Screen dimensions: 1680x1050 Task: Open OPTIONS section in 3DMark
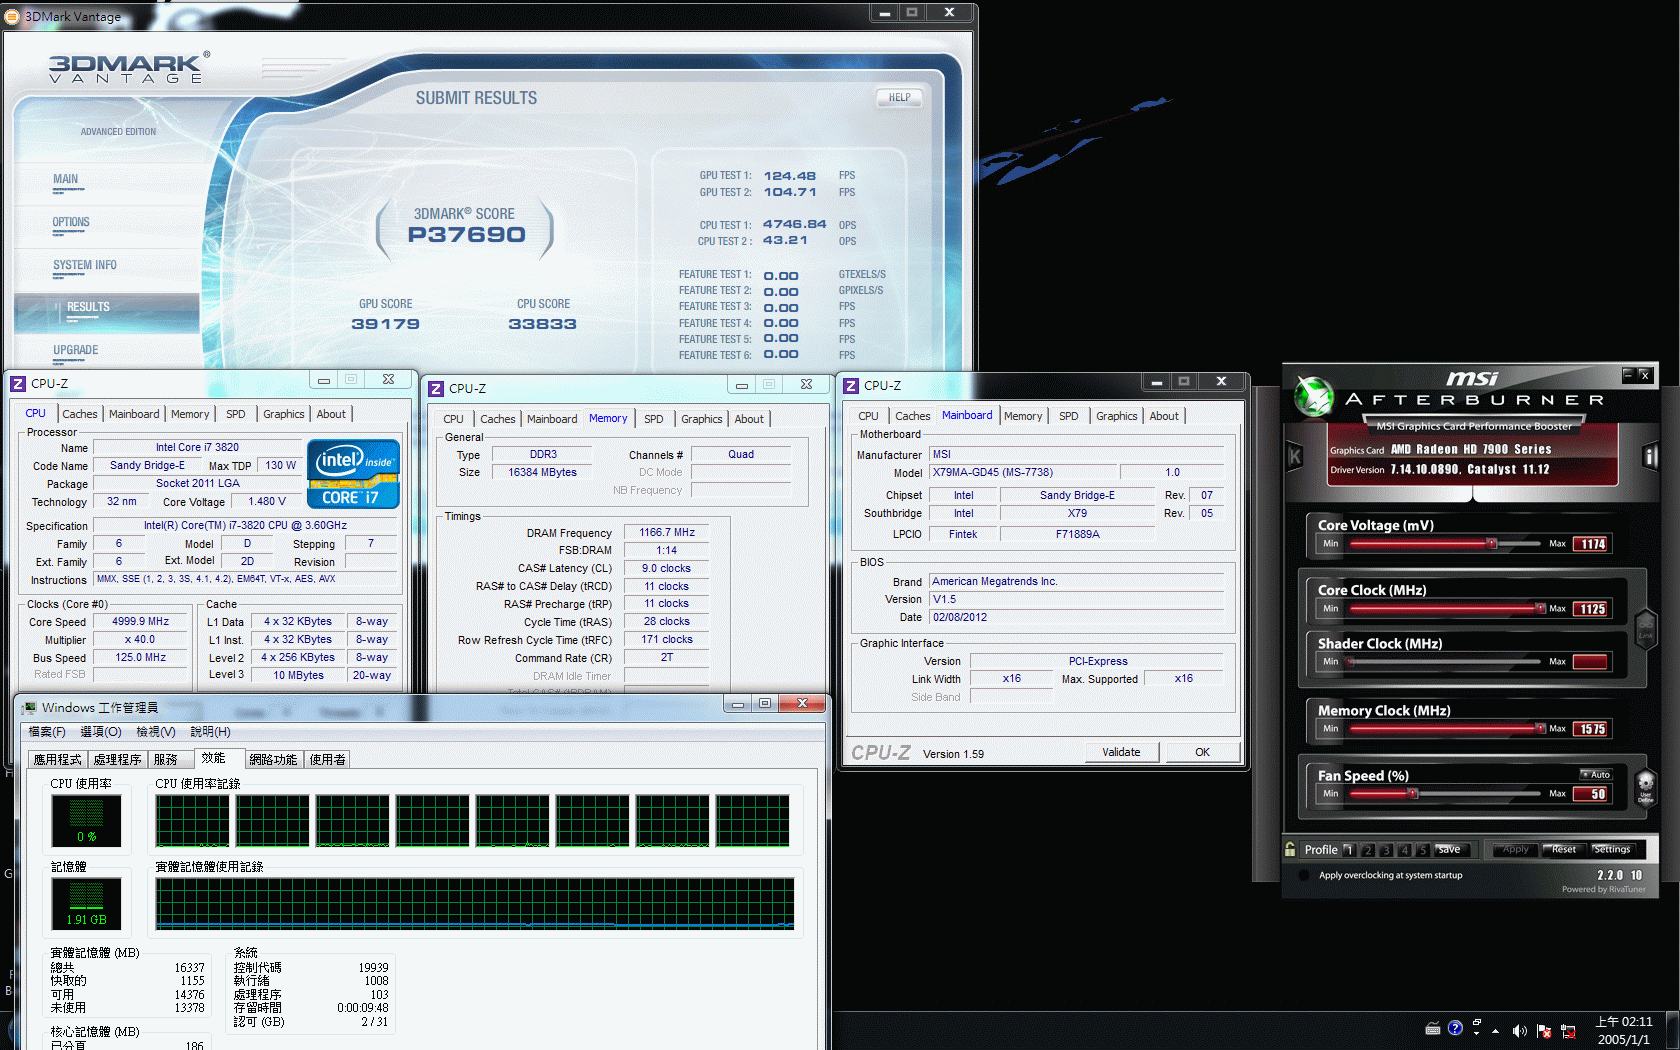click(71, 222)
